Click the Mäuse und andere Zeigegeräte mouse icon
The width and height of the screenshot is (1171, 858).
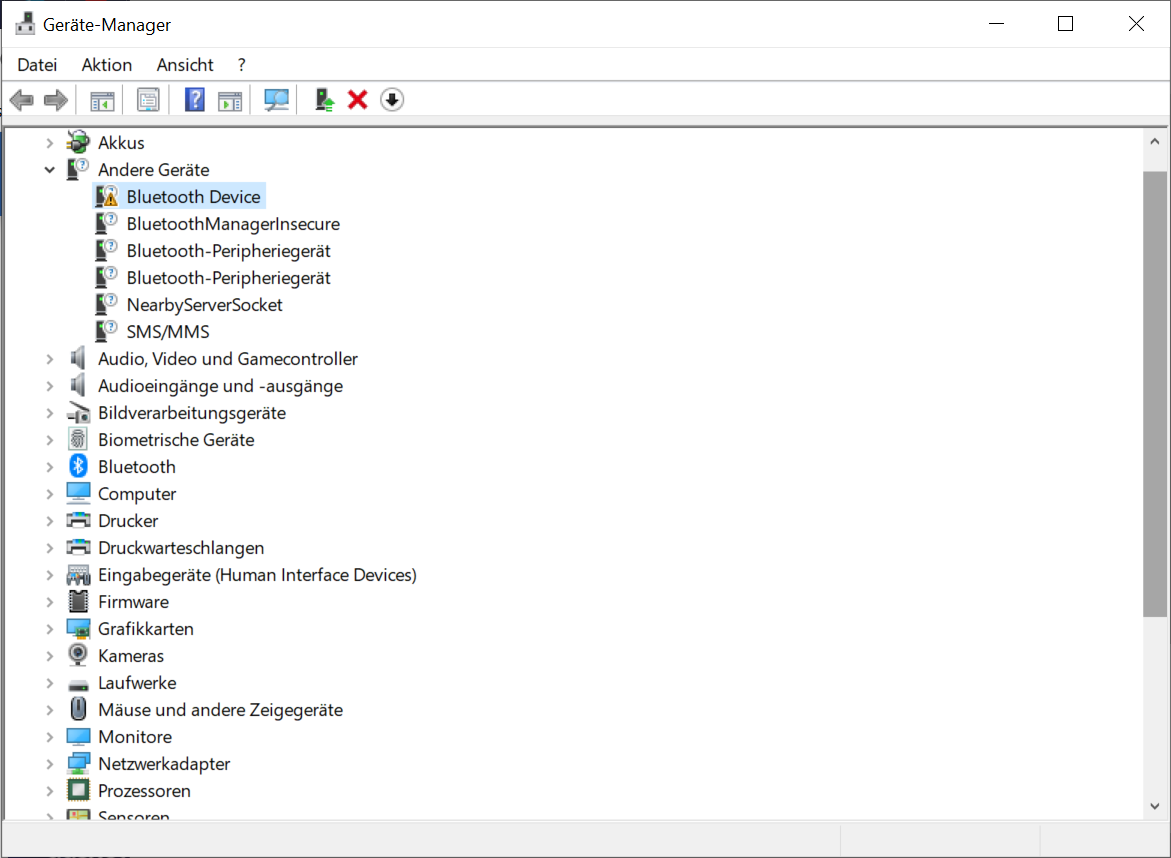pyautogui.click(x=78, y=709)
